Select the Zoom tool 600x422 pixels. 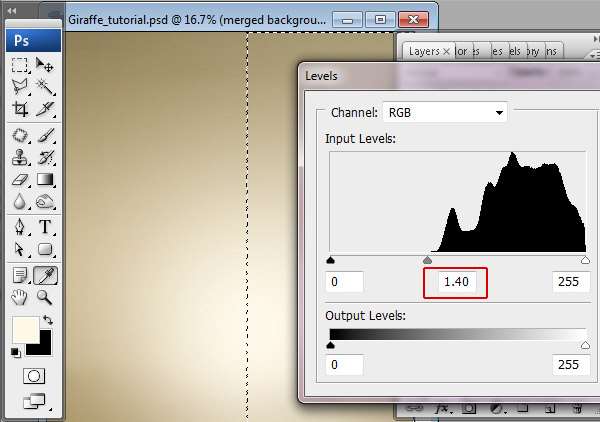click(x=45, y=297)
